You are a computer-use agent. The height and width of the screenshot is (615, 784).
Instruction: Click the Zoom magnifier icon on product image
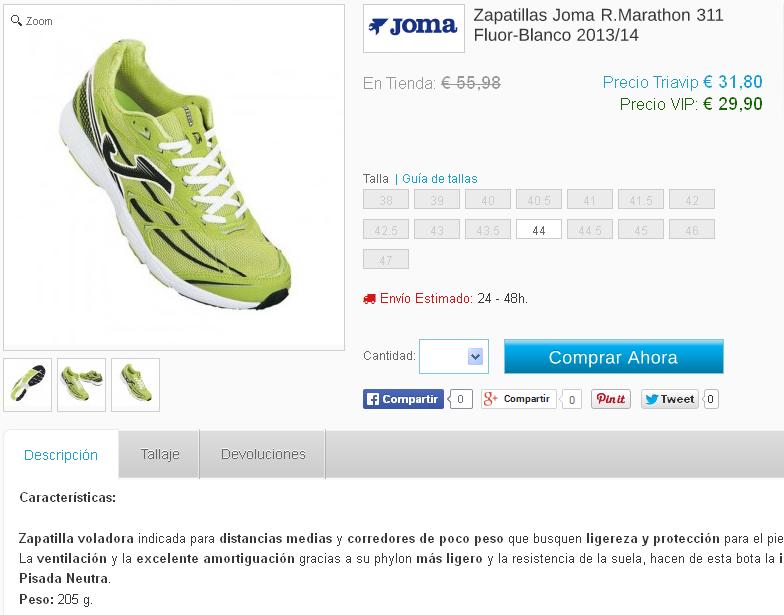pyautogui.click(x=16, y=20)
